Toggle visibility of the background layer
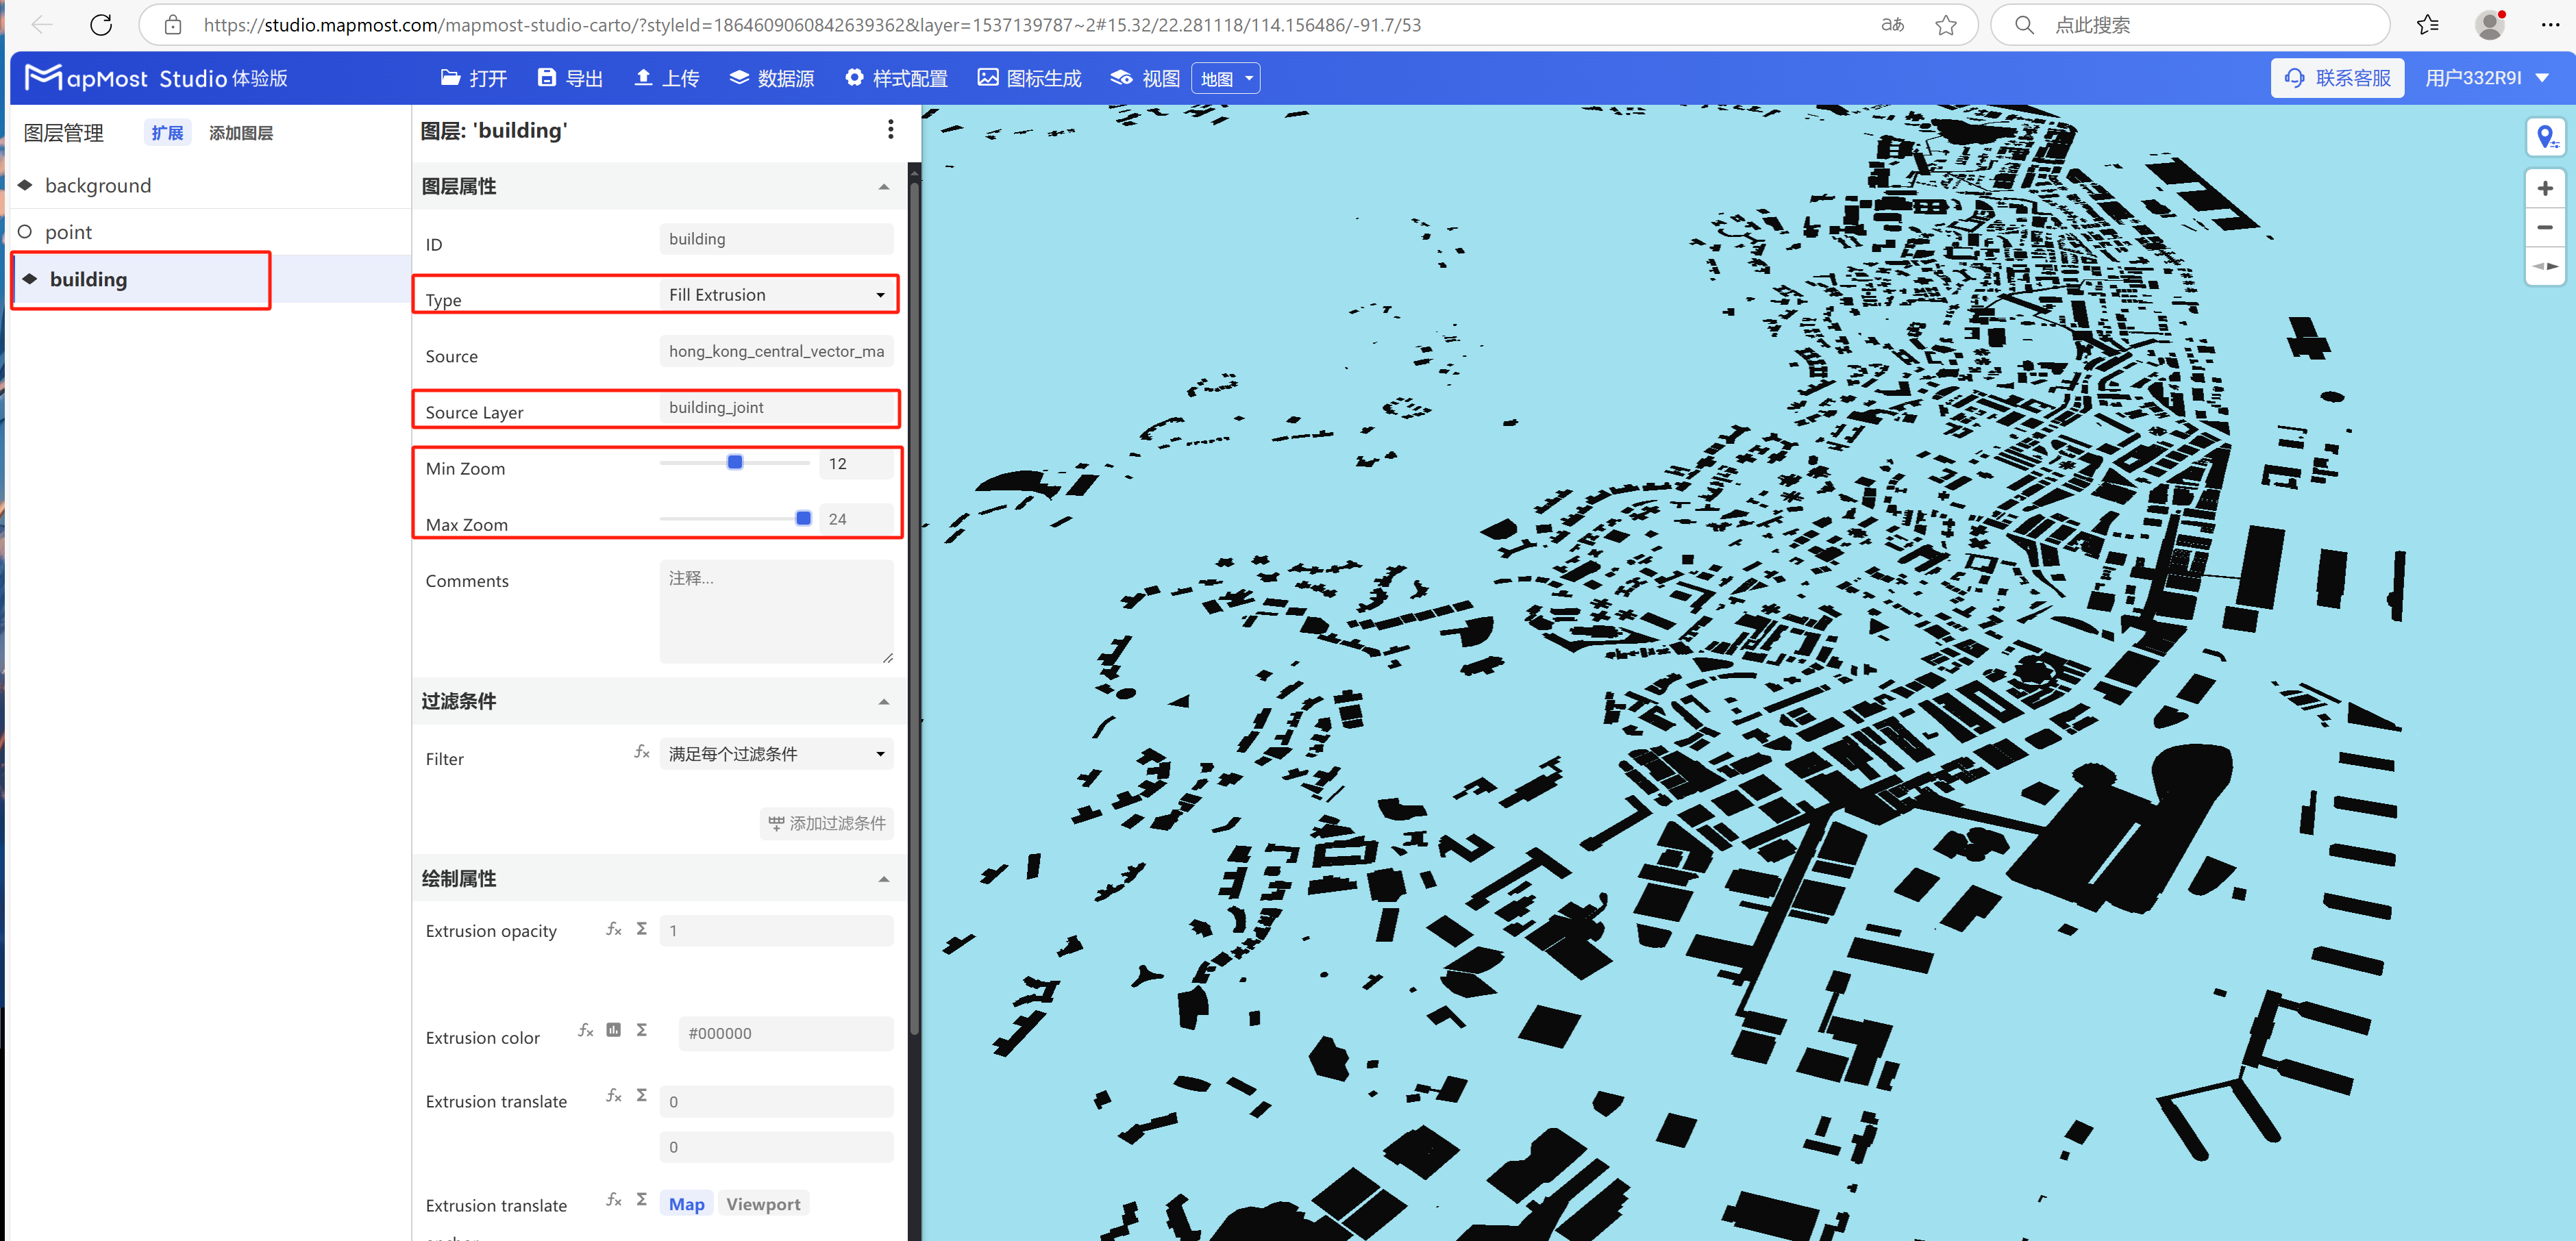The height and width of the screenshot is (1241, 2576). click(x=25, y=185)
